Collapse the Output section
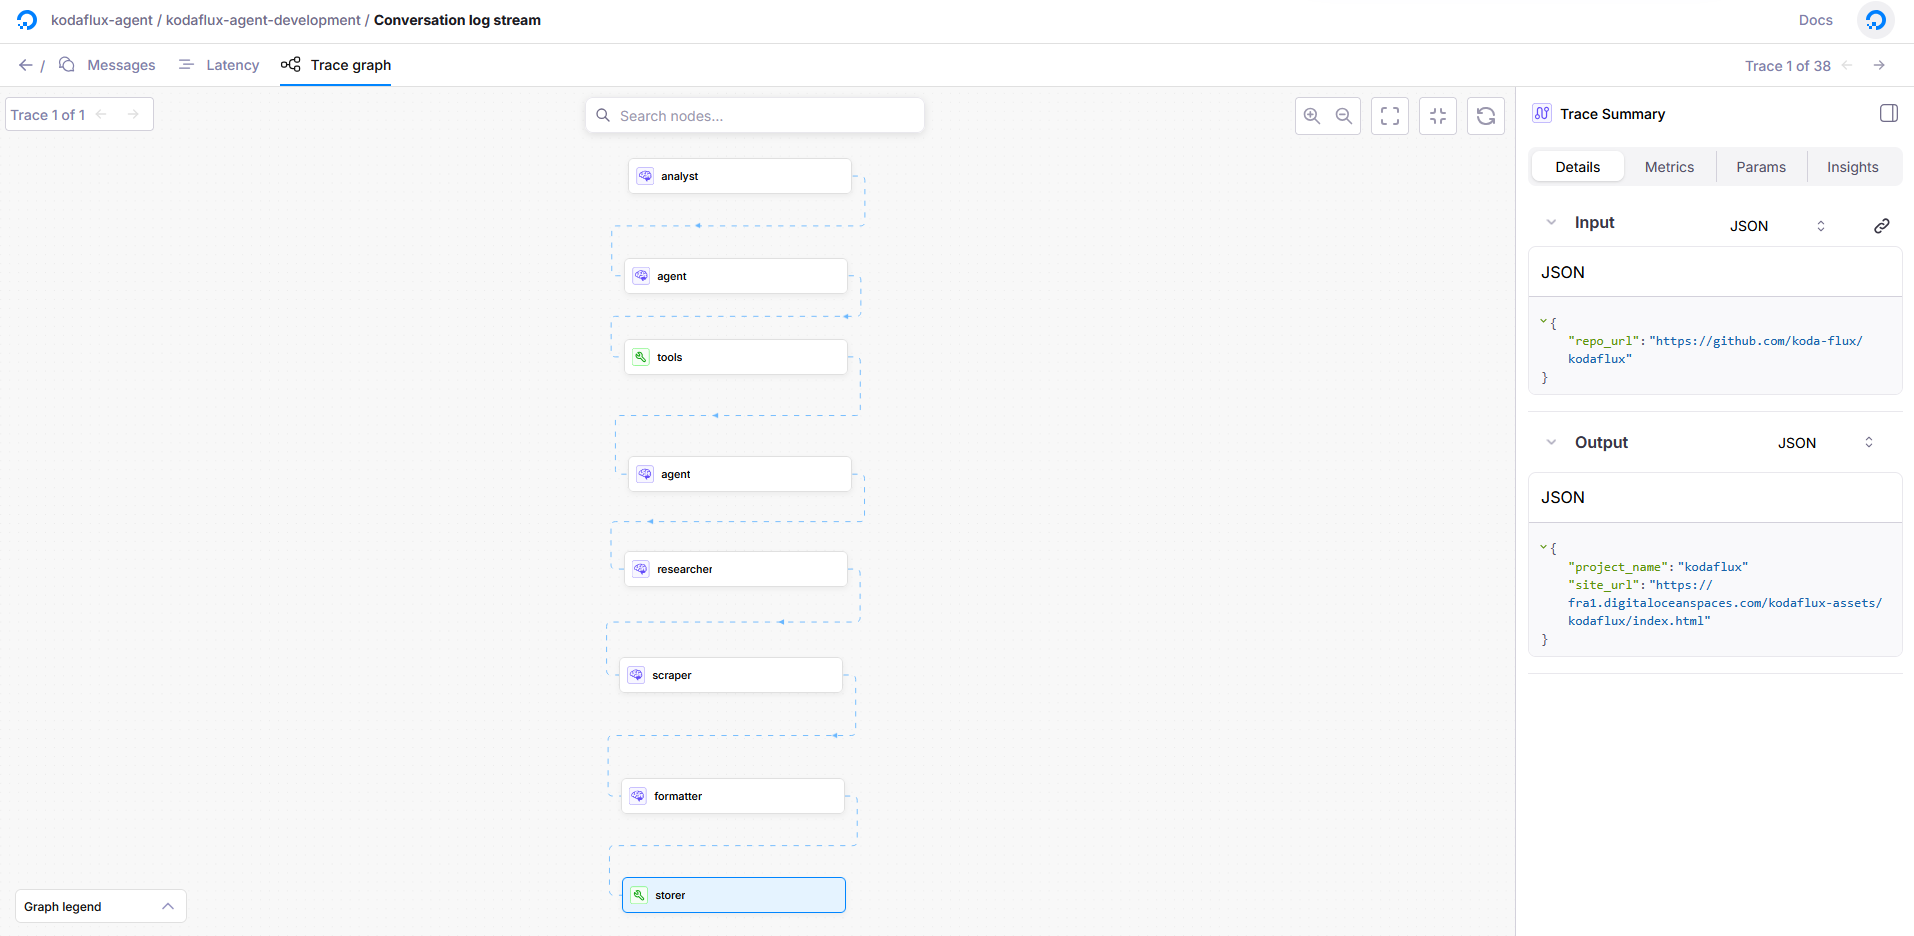Viewport: 1914px width, 936px height. 1551,442
